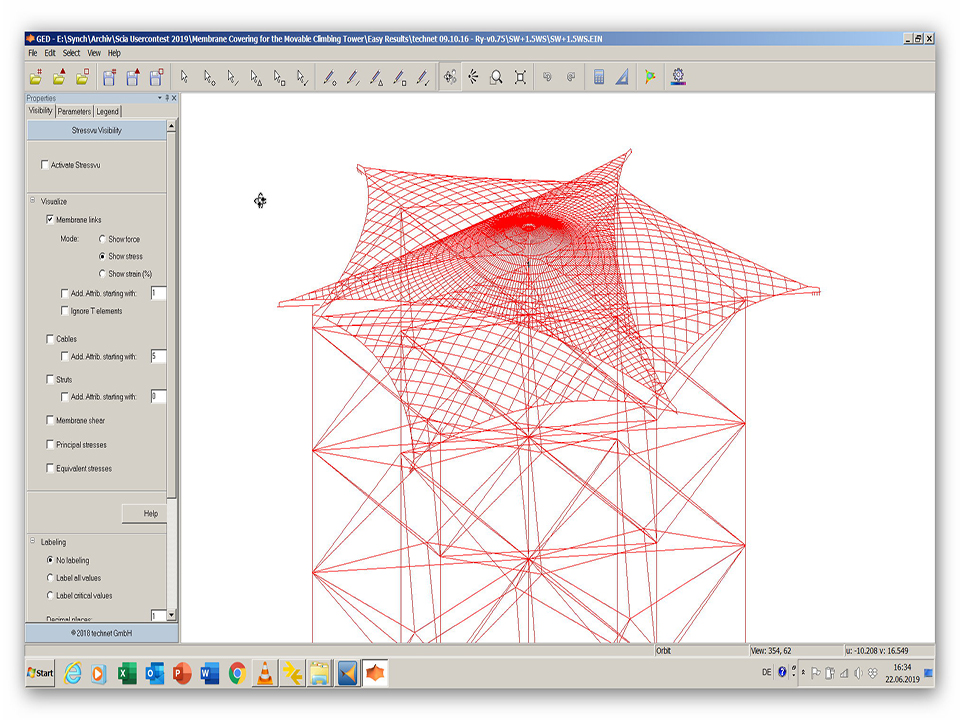
Task: Click the settings gear toolbar icon
Action: click(679, 77)
